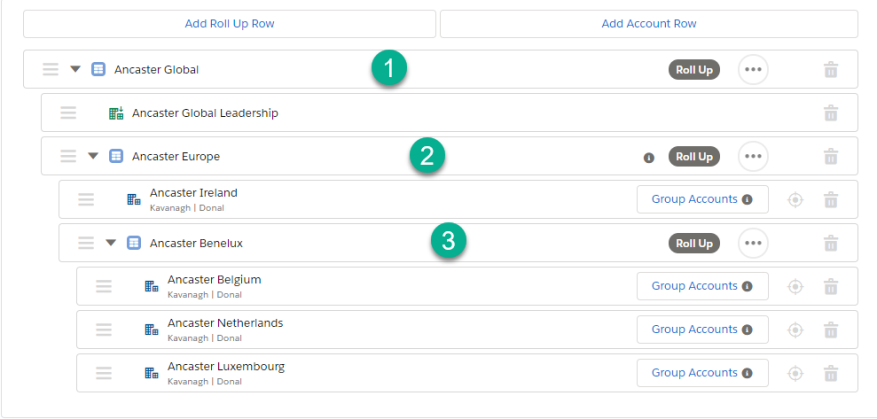Click info icon beside Ancaster Europe Roll Up
This screenshot has width=877, height=419.
point(649,158)
